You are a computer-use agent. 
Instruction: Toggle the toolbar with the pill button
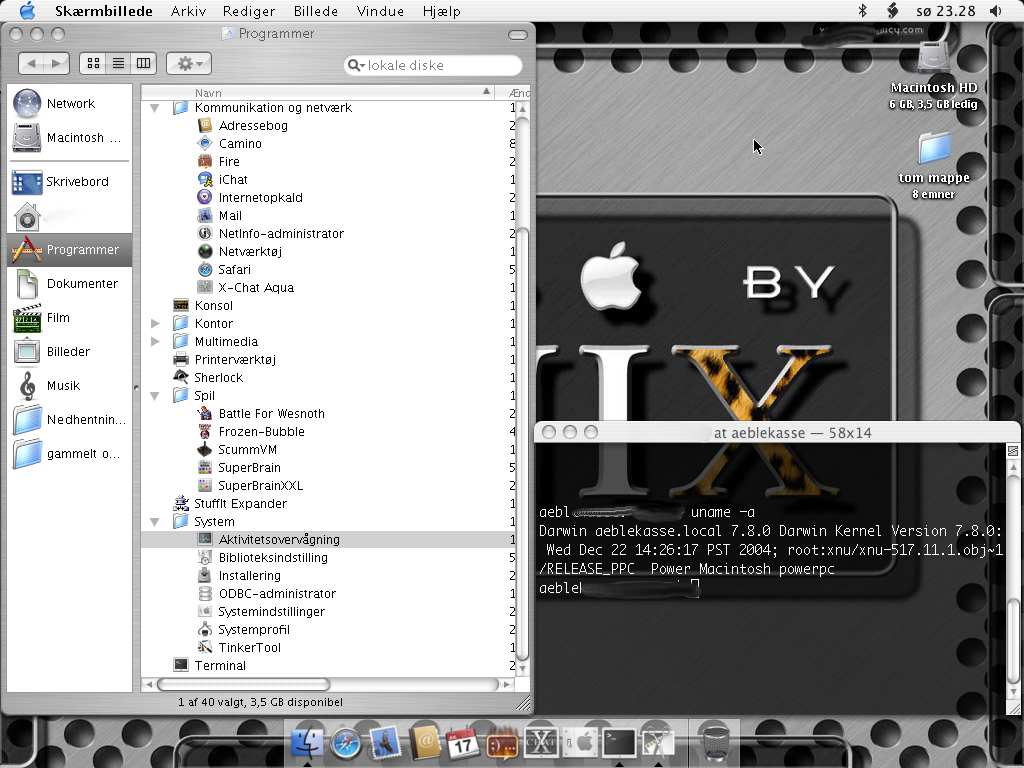[517, 34]
